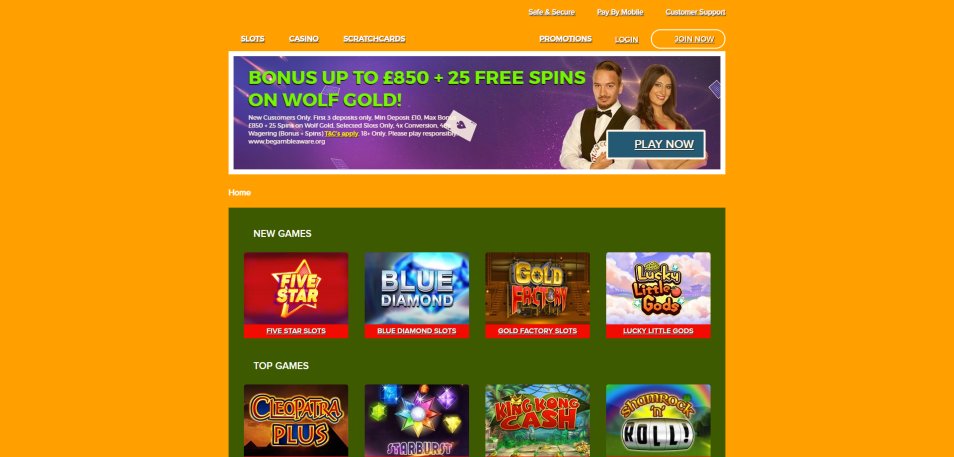Open the Blue Diamond game thumbnail

tap(417, 288)
